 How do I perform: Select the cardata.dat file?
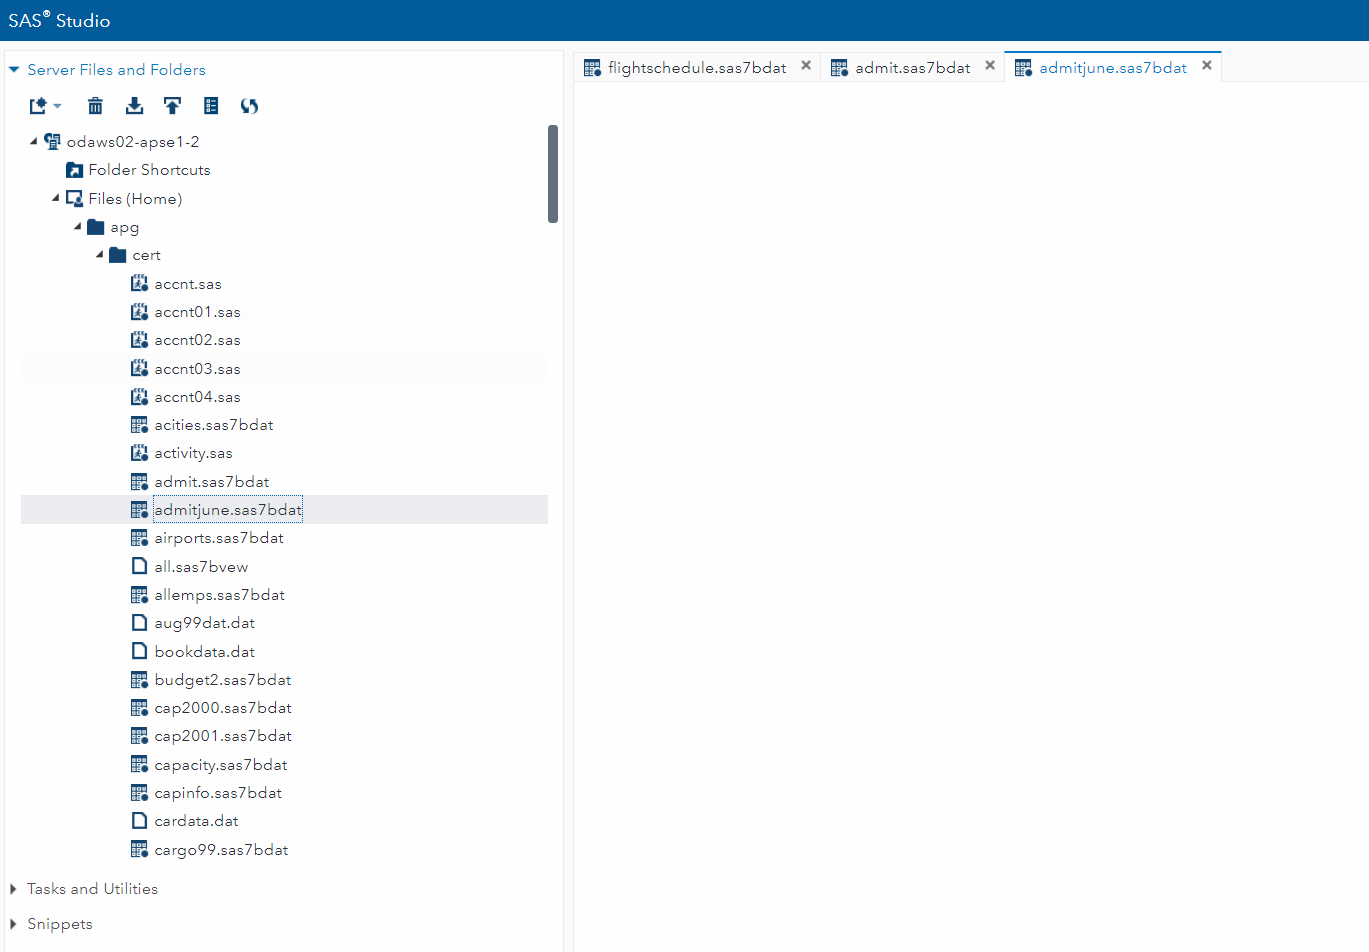pos(197,820)
